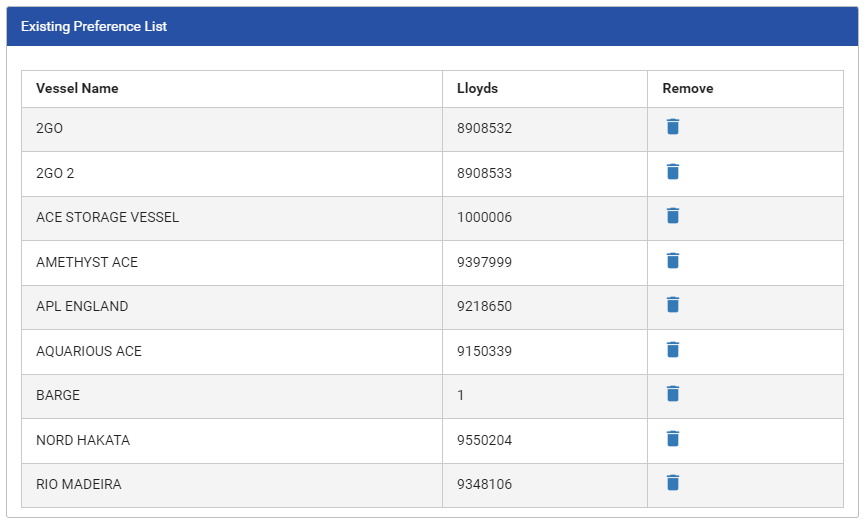Image resolution: width=866 pixels, height=524 pixels.
Task: Click the NORD HAKATA vessel name
Action: (x=83, y=440)
